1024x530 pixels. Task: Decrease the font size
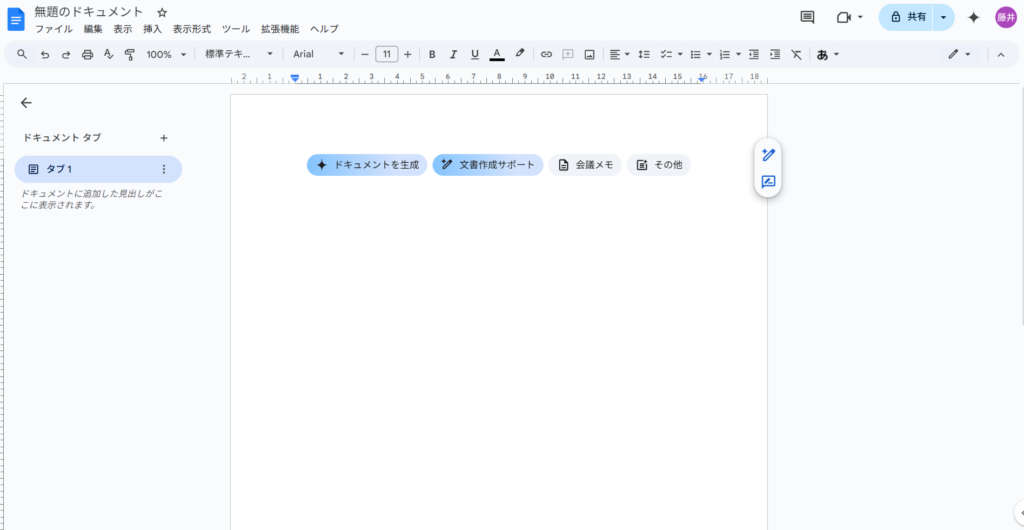click(x=365, y=54)
